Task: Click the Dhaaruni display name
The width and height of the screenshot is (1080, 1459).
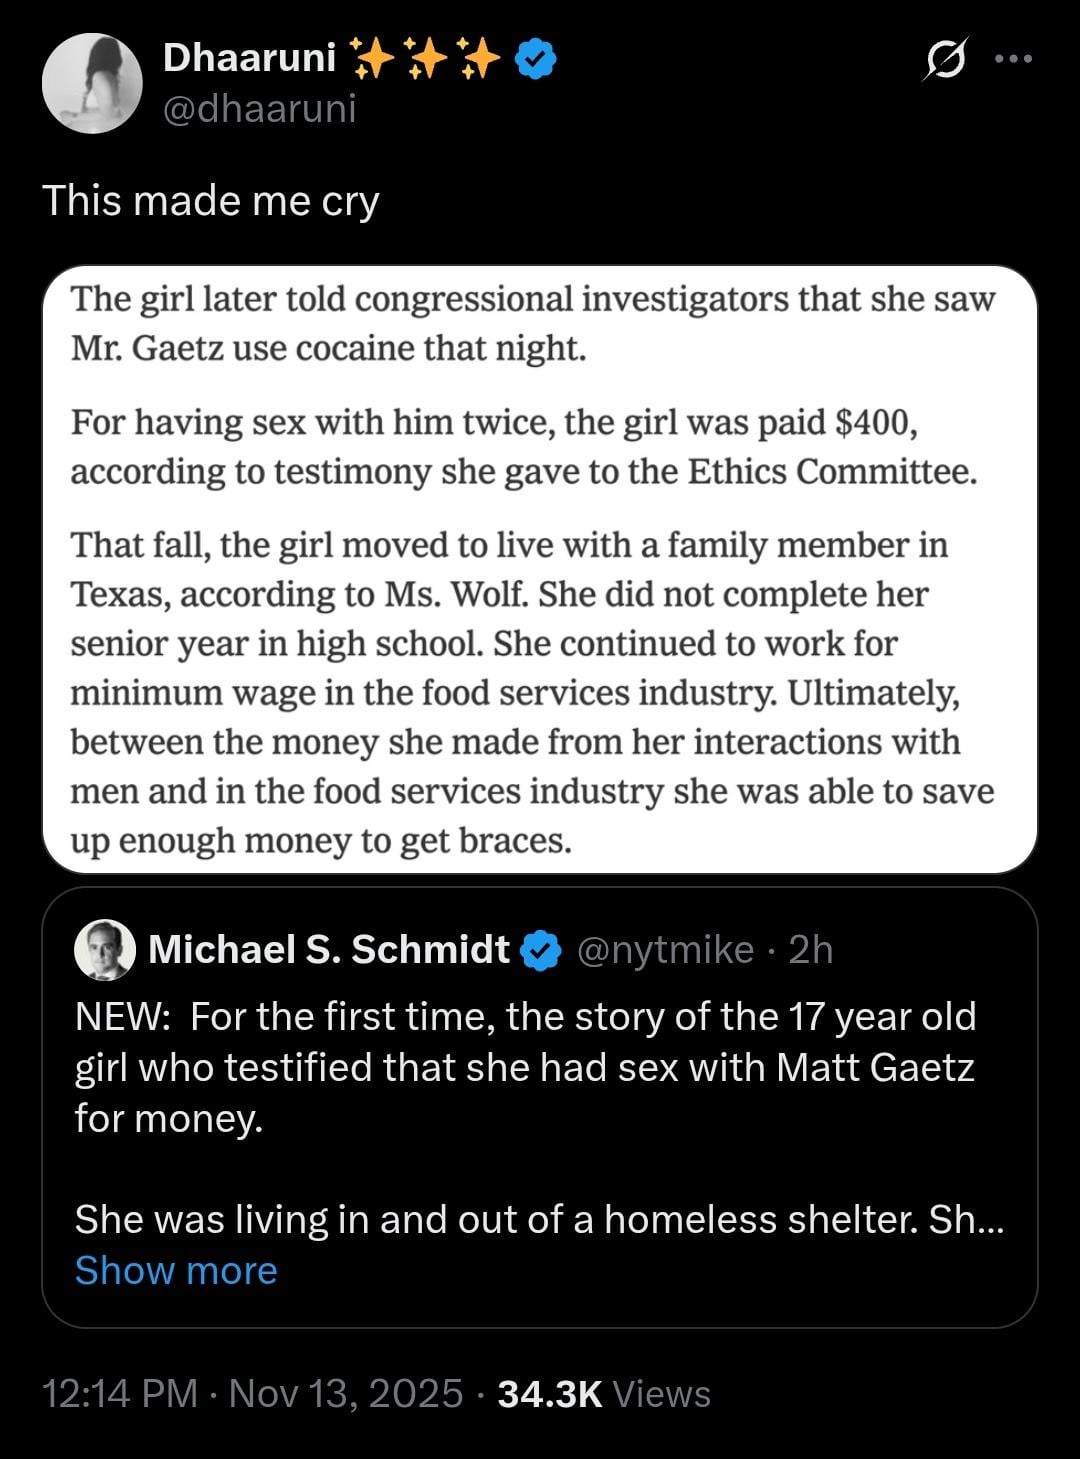Action: pos(249,59)
